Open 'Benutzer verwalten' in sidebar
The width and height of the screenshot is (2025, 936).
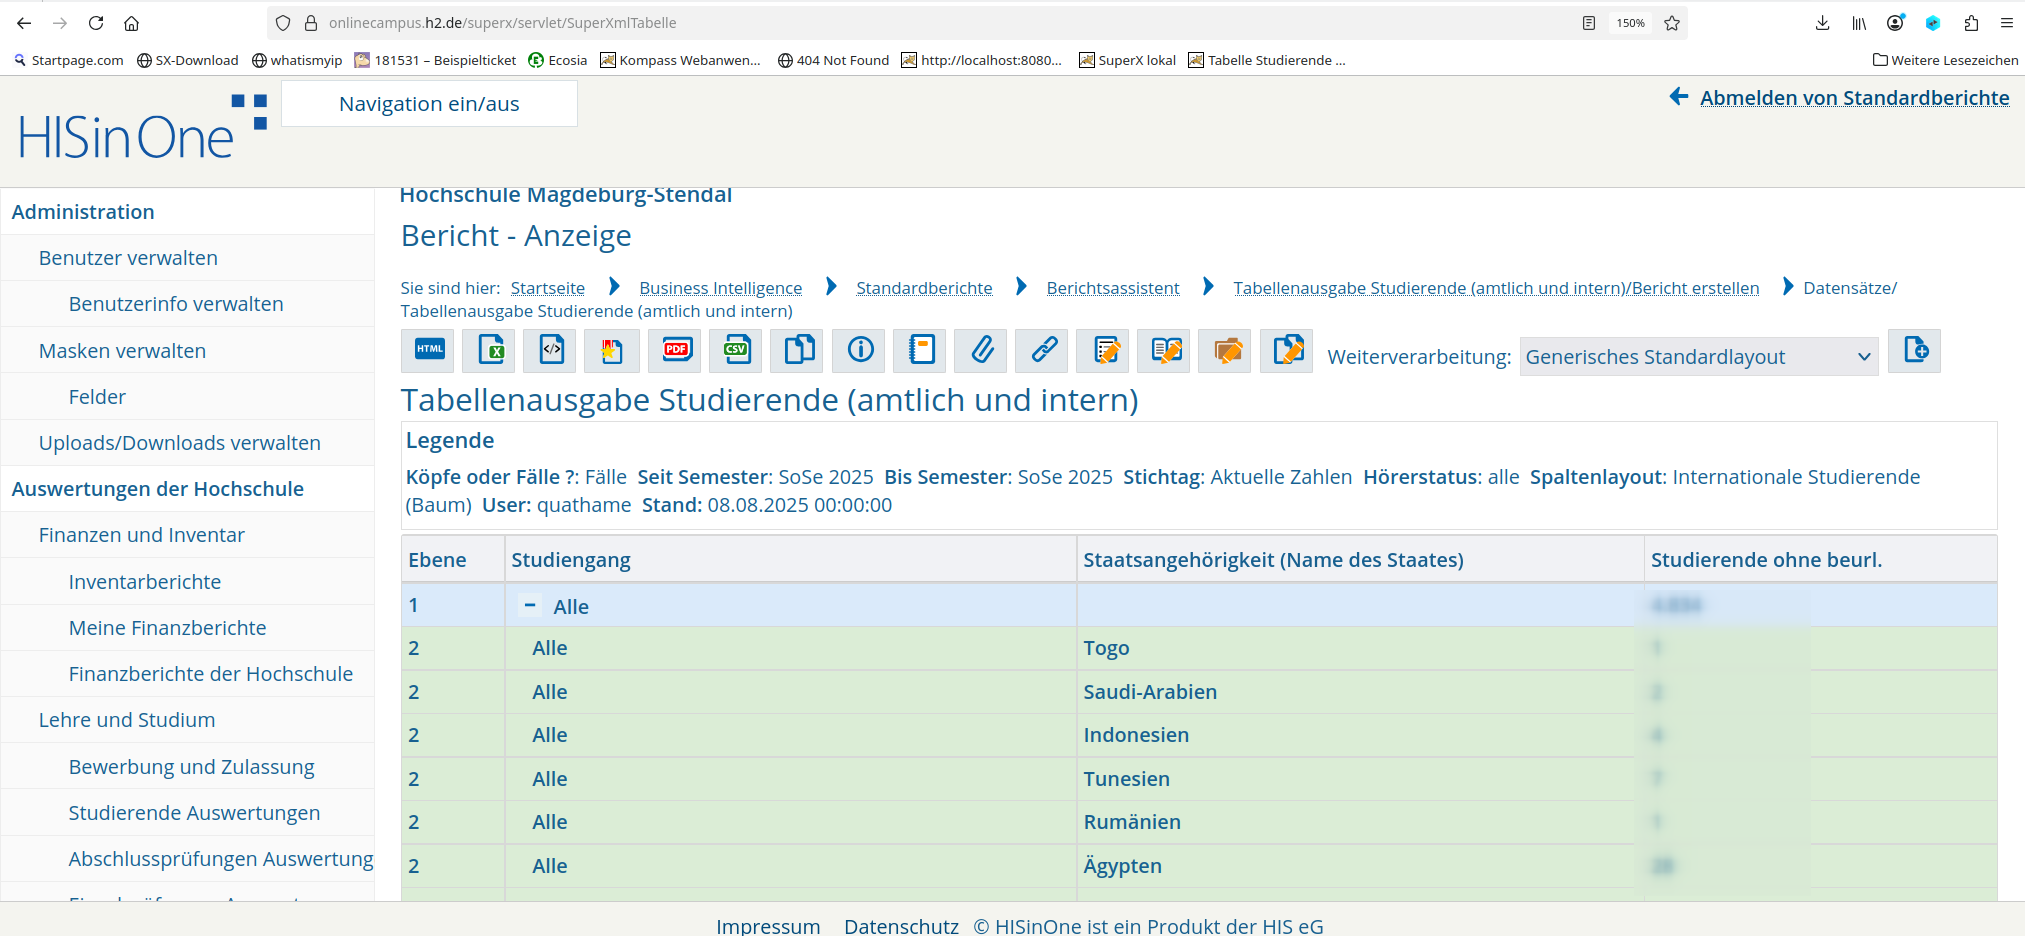[x=128, y=258]
